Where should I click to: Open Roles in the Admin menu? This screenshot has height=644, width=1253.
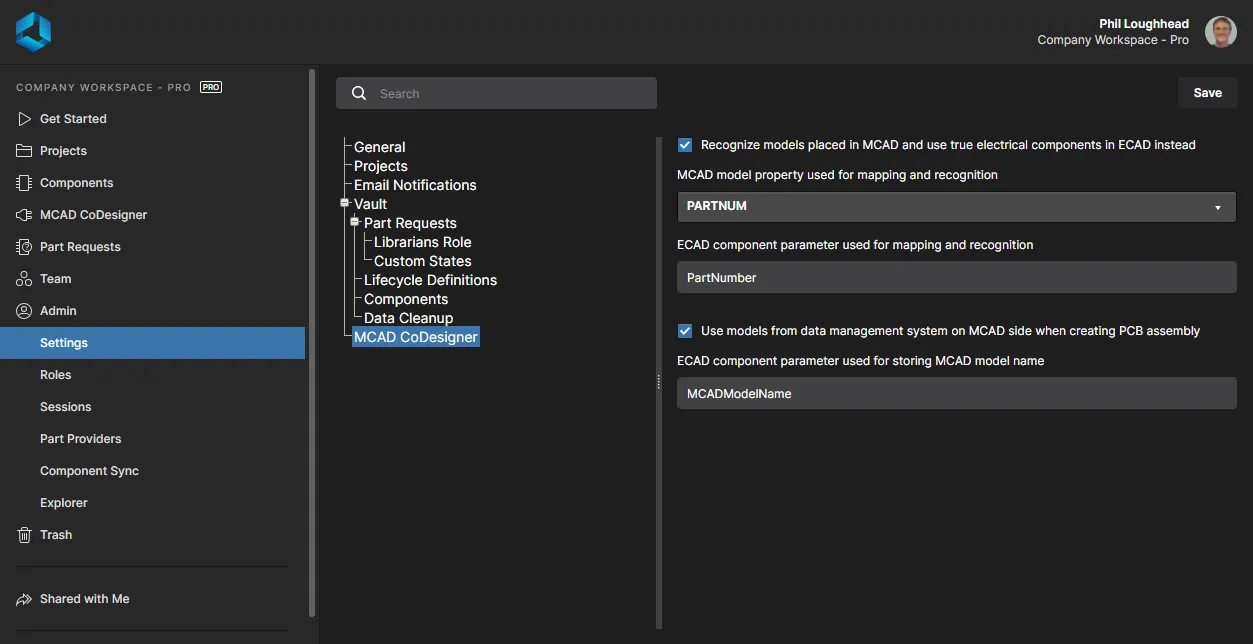(56, 375)
